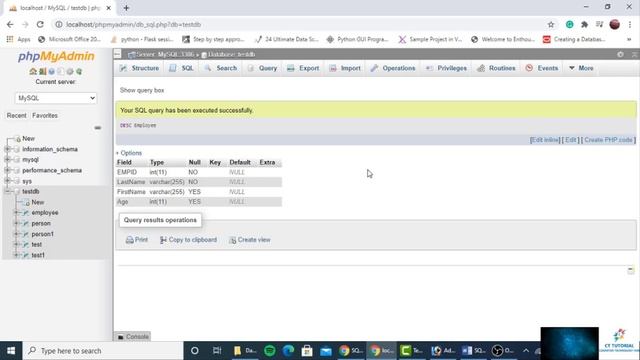The width and height of the screenshot is (640, 360).
Task: Open Task View on the taskbar
Action: pos(217,351)
